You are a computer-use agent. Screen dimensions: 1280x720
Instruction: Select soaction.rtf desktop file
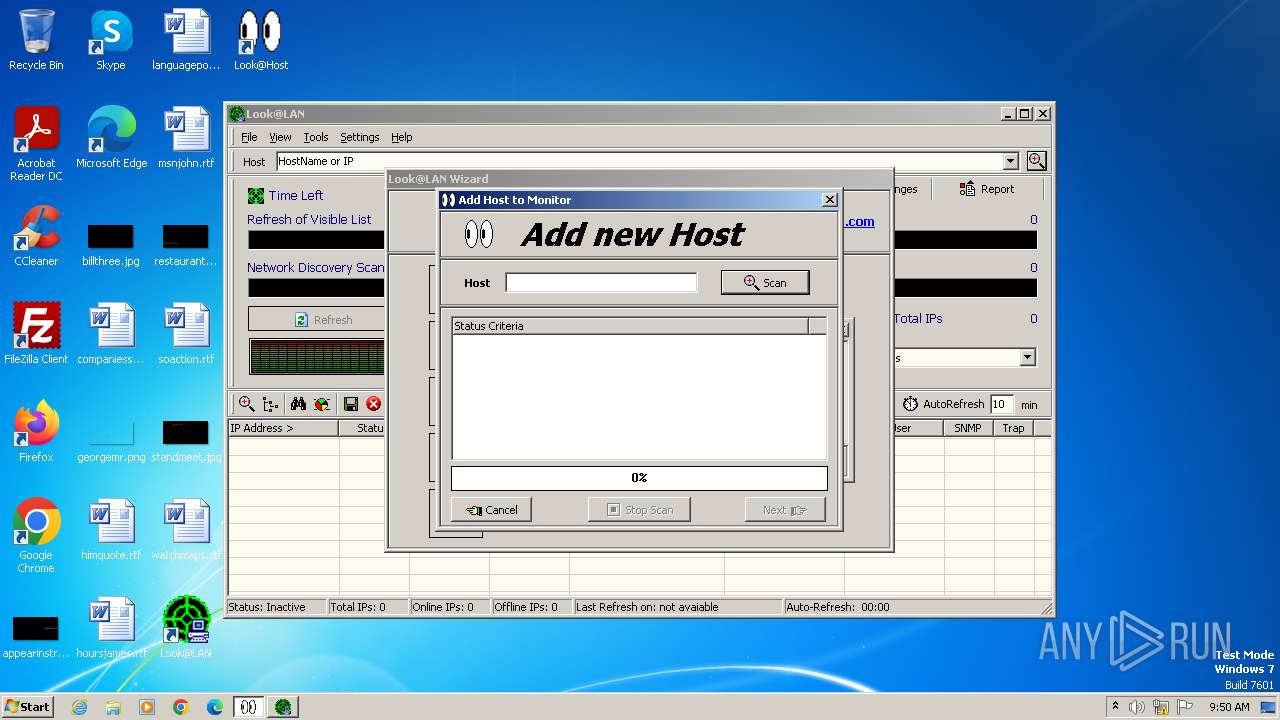click(186, 334)
